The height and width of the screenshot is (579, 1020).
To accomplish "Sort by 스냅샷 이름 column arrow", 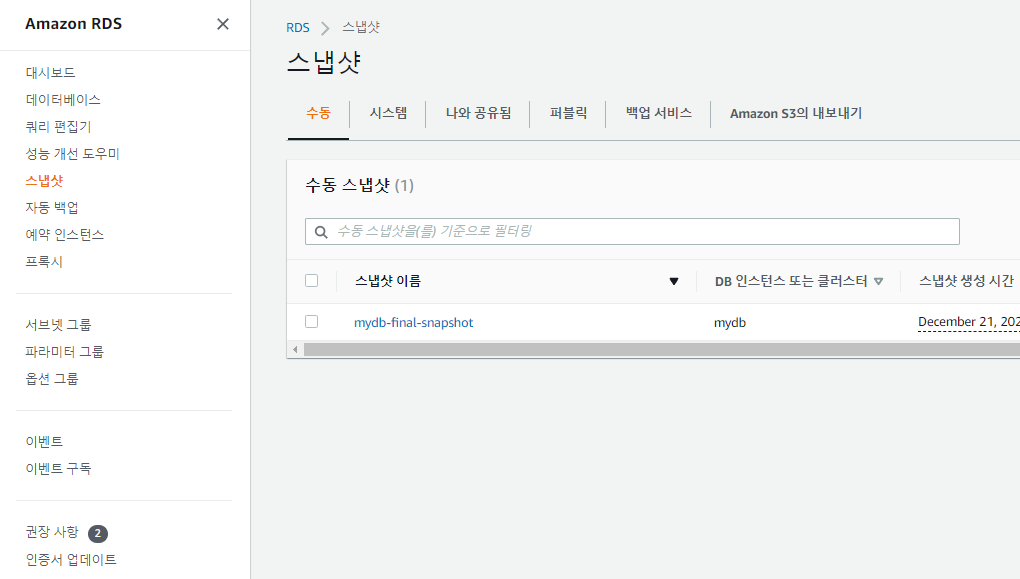I will click(x=674, y=282).
